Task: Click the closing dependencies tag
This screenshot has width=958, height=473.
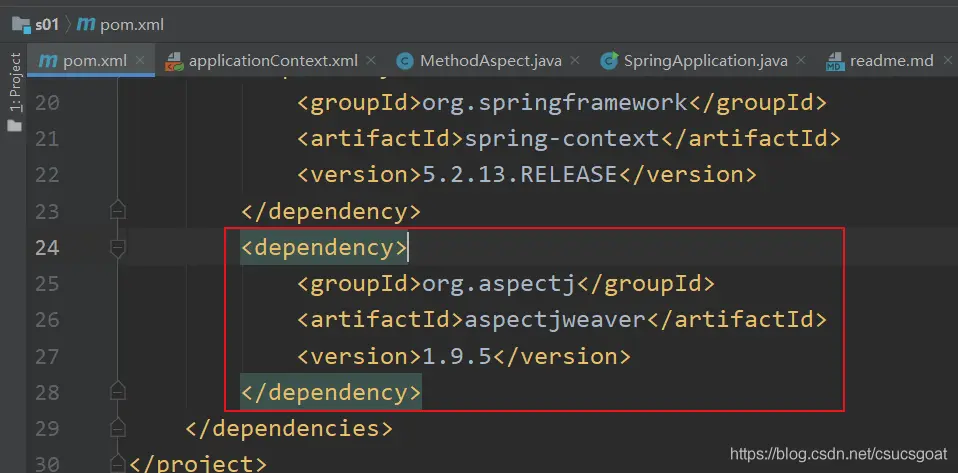Action: [x=289, y=428]
